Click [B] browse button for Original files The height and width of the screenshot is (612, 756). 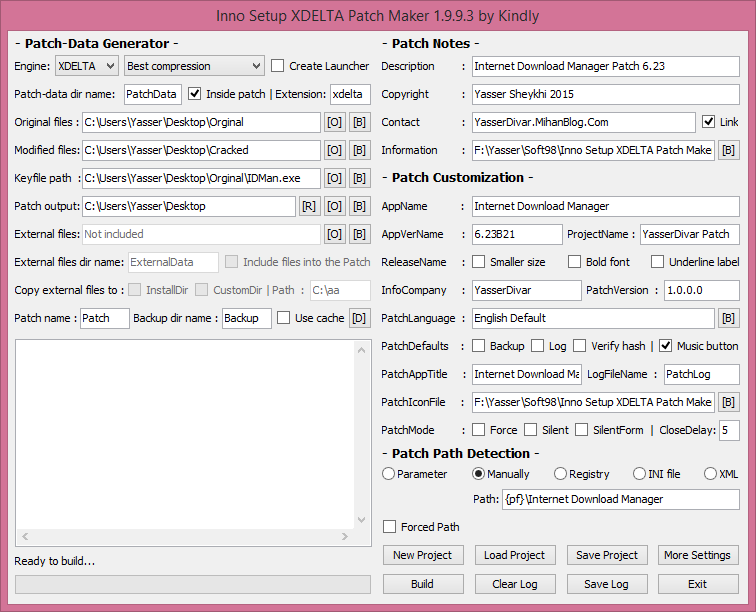tap(359, 122)
